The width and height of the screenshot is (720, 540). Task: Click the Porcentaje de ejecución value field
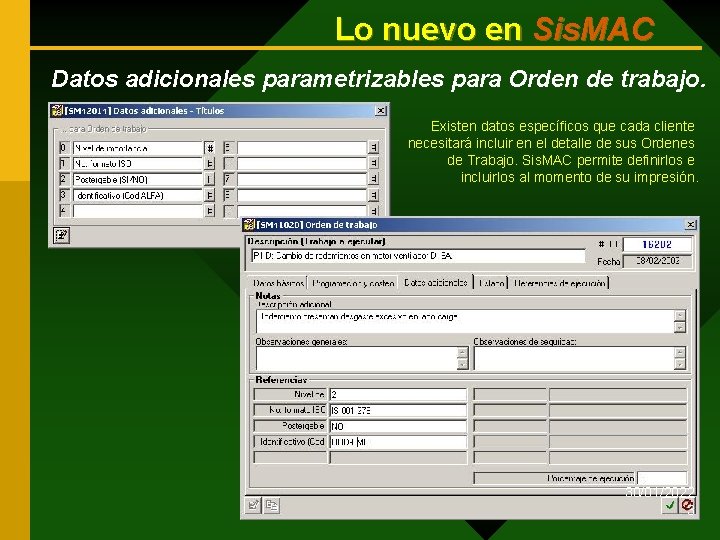pos(662,478)
